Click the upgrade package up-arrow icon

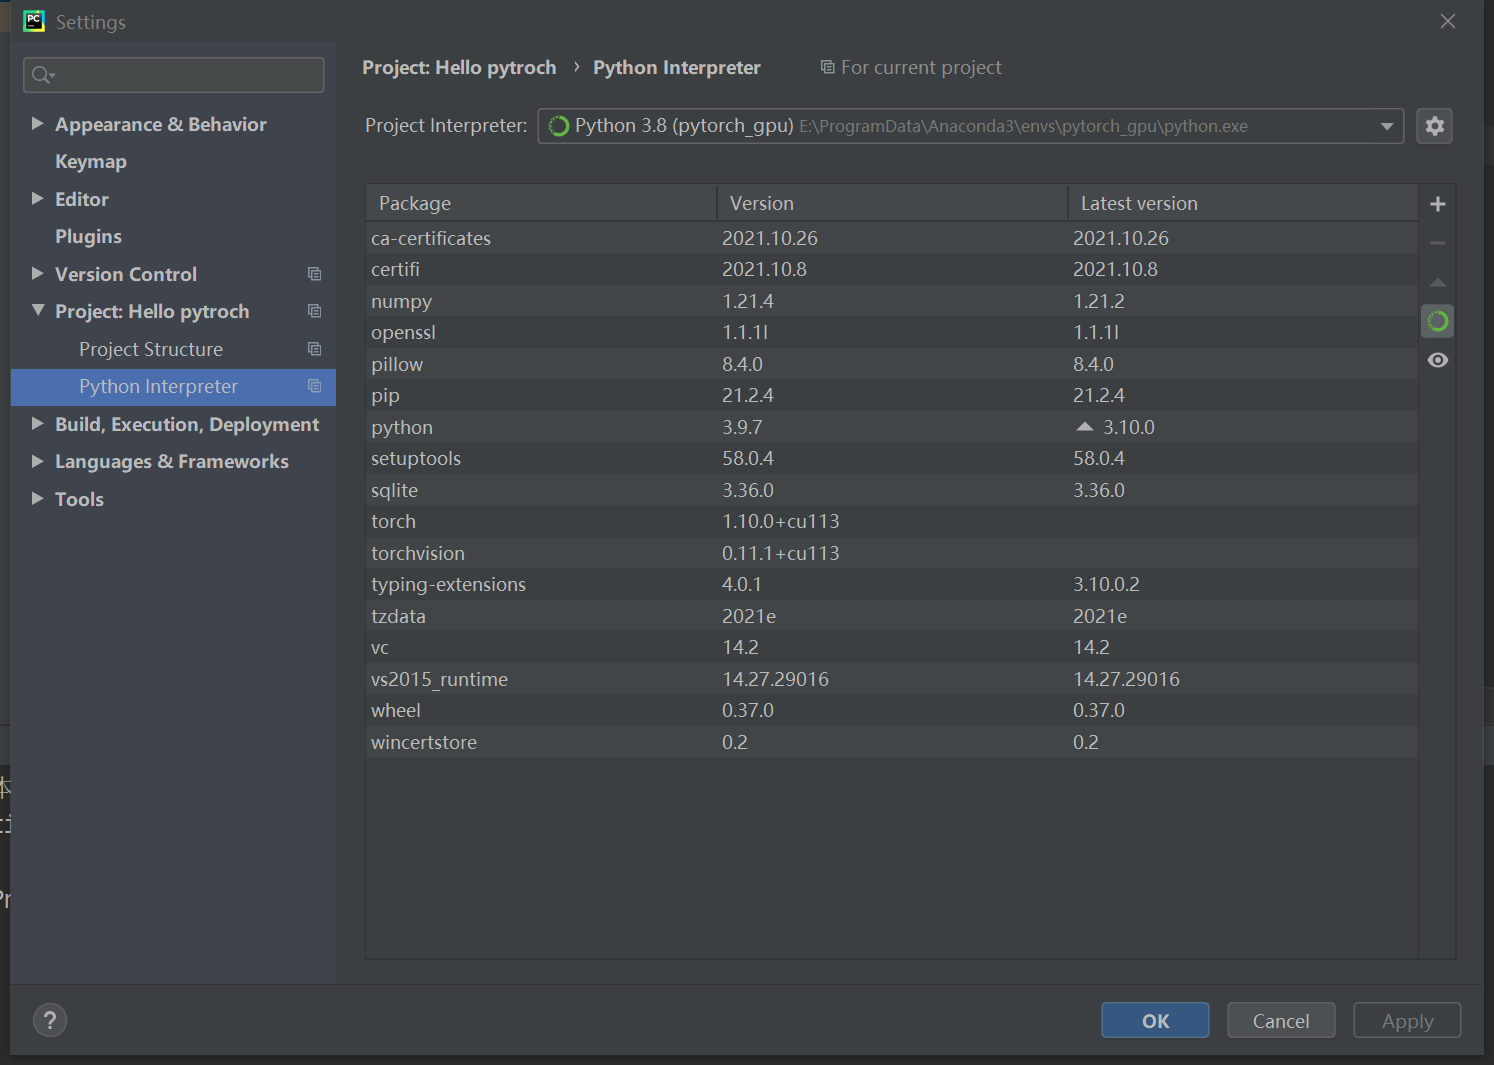coord(1438,282)
